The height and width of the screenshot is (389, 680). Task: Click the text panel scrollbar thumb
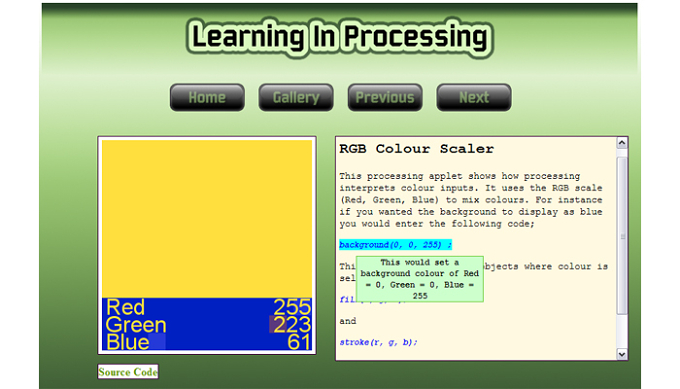622,236
